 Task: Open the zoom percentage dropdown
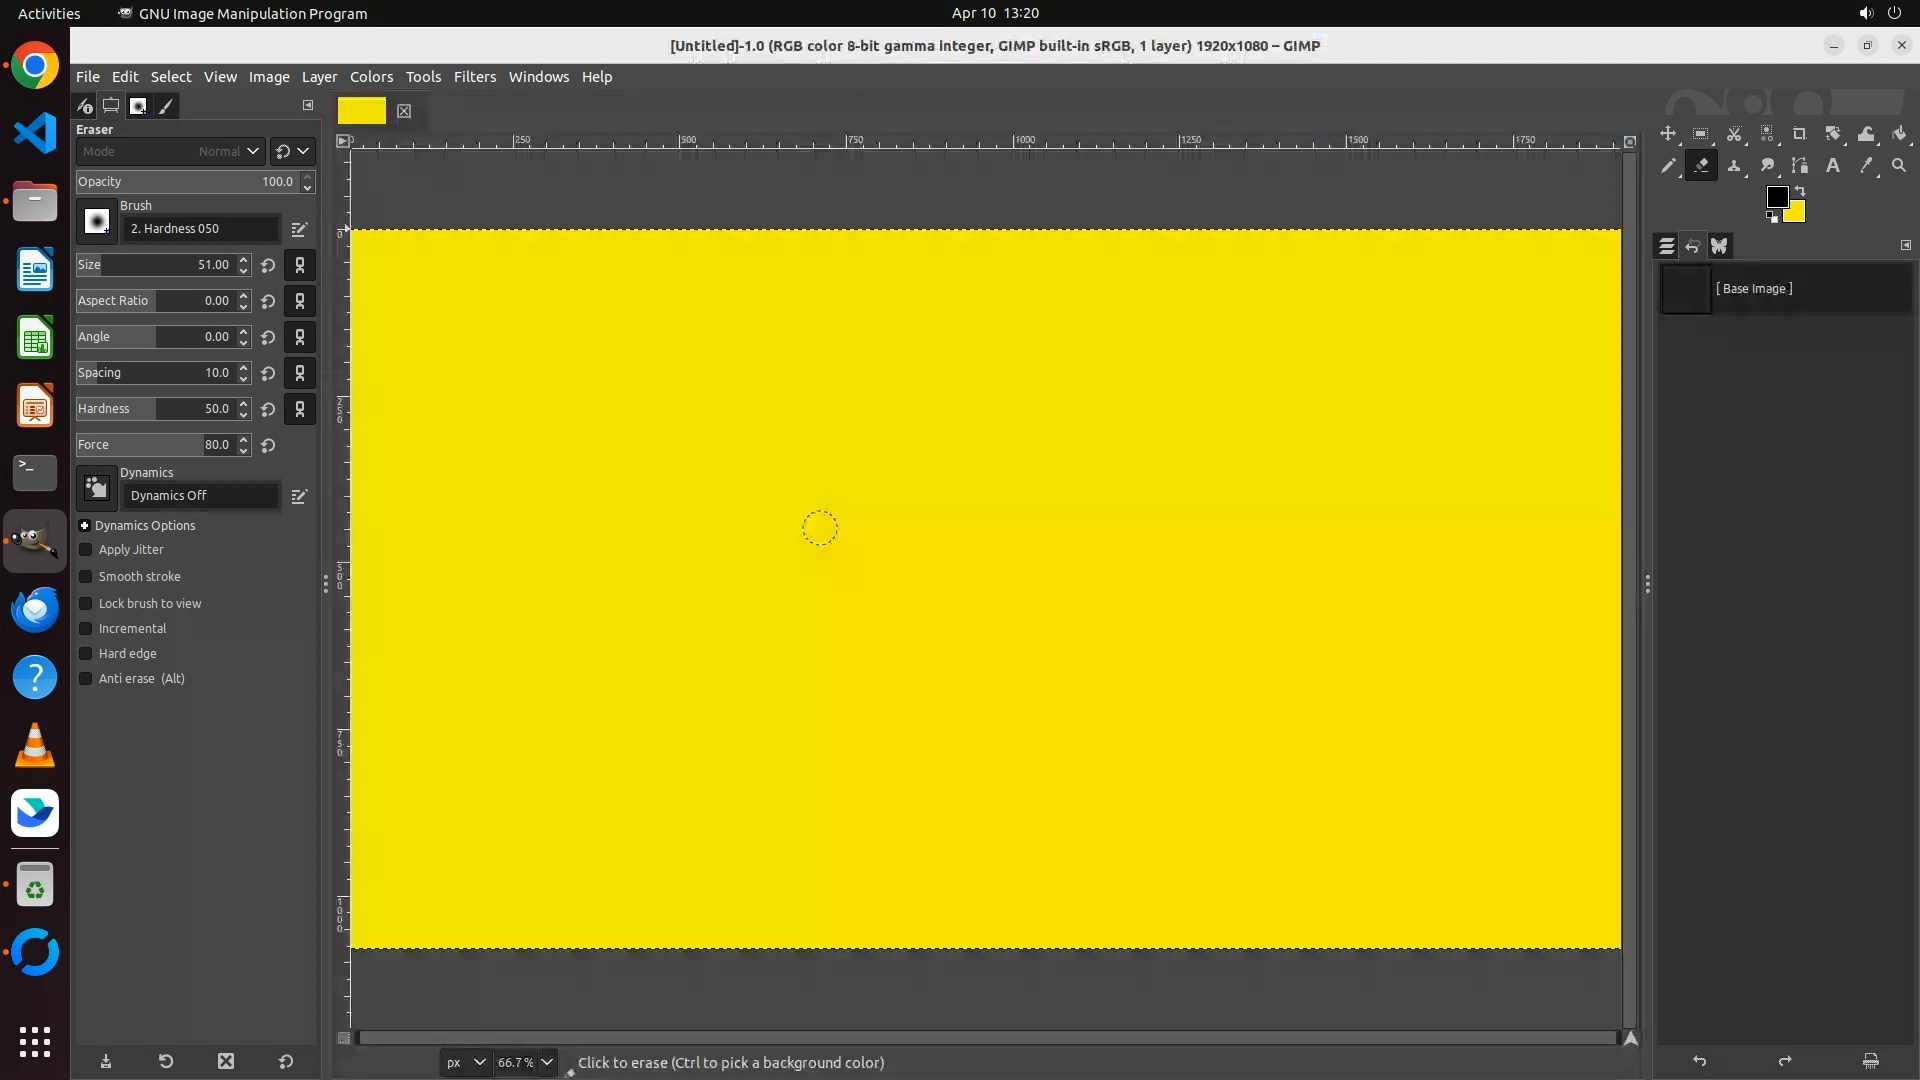point(547,1062)
